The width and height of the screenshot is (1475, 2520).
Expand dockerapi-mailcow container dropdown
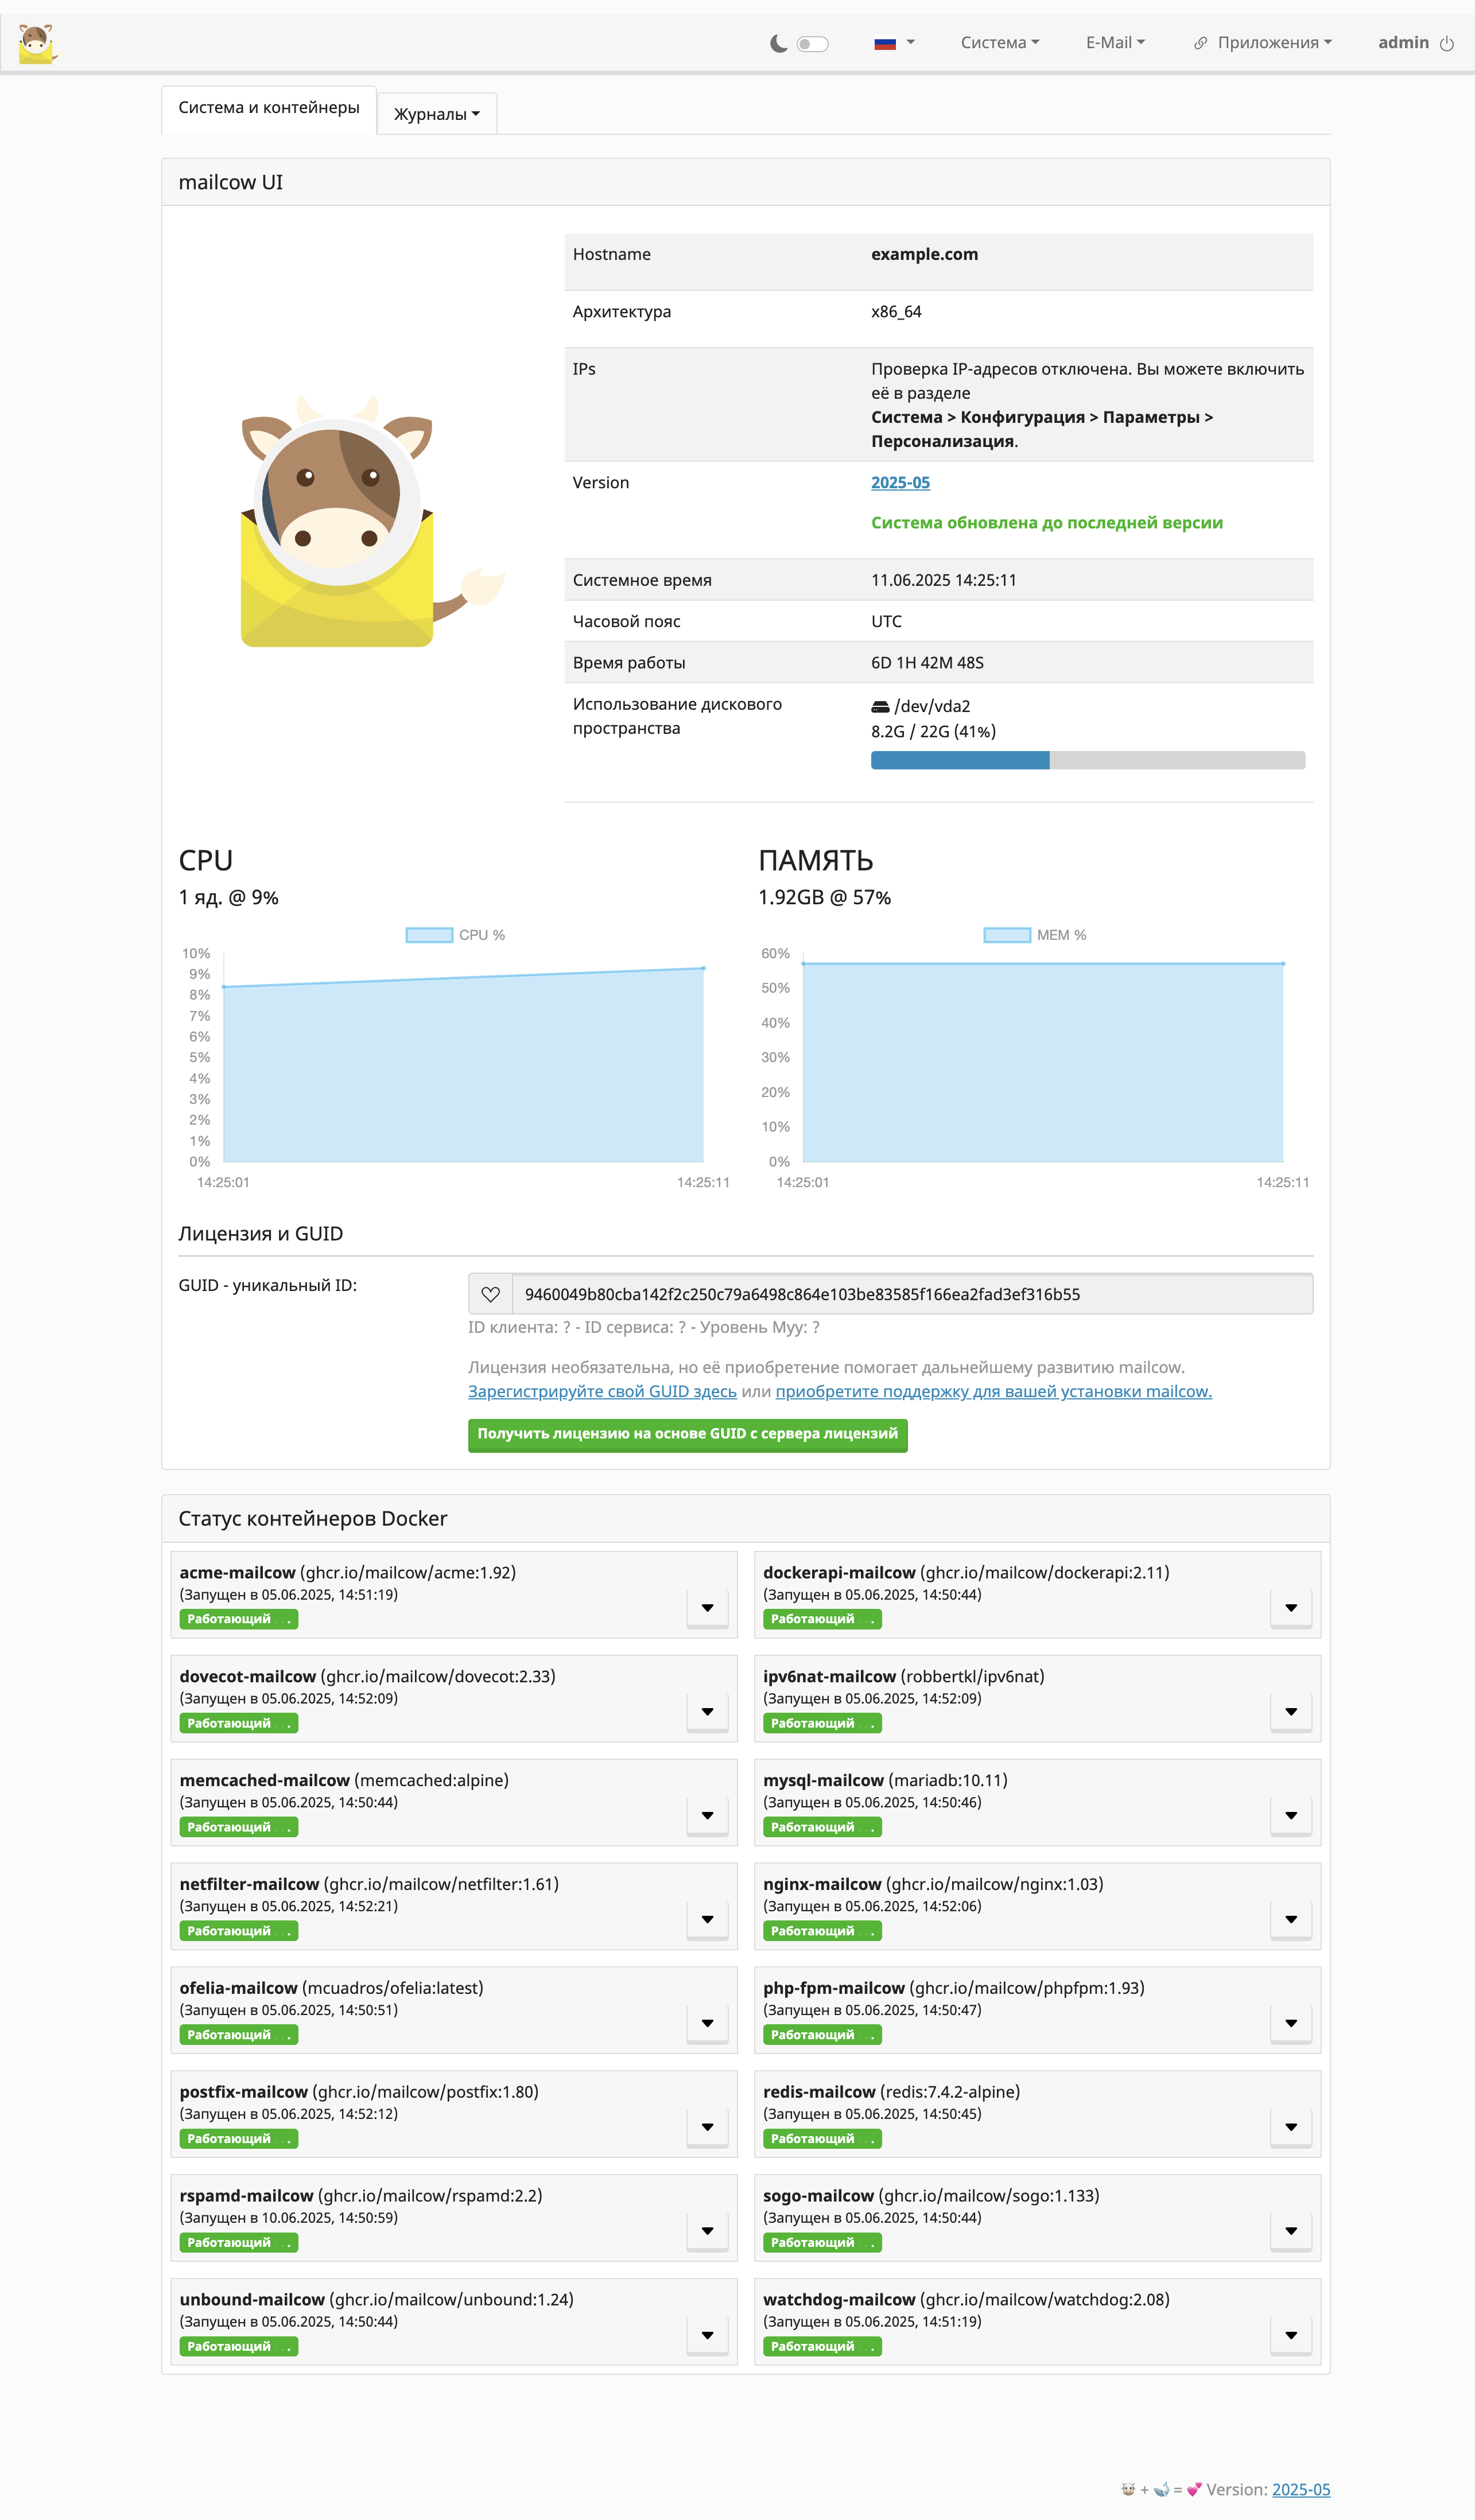[x=1291, y=1608]
